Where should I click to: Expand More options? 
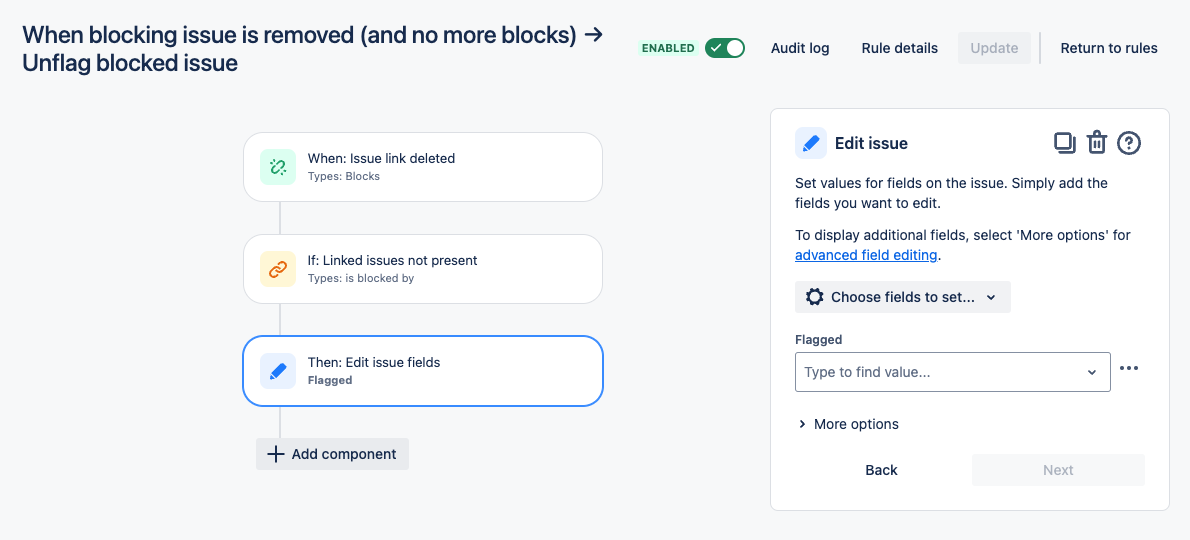(848, 424)
